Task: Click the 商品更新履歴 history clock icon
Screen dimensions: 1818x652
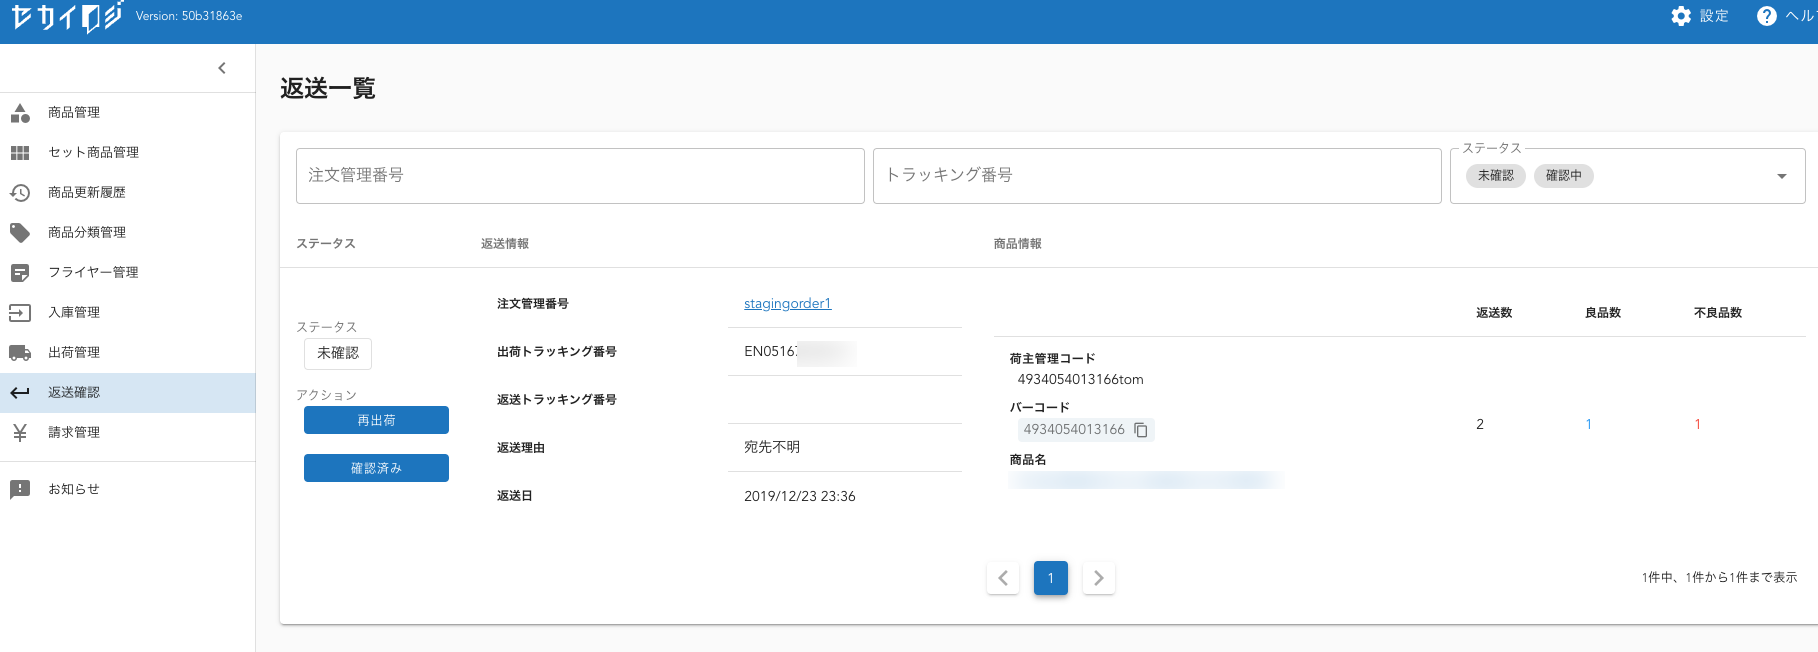Action: tap(20, 193)
